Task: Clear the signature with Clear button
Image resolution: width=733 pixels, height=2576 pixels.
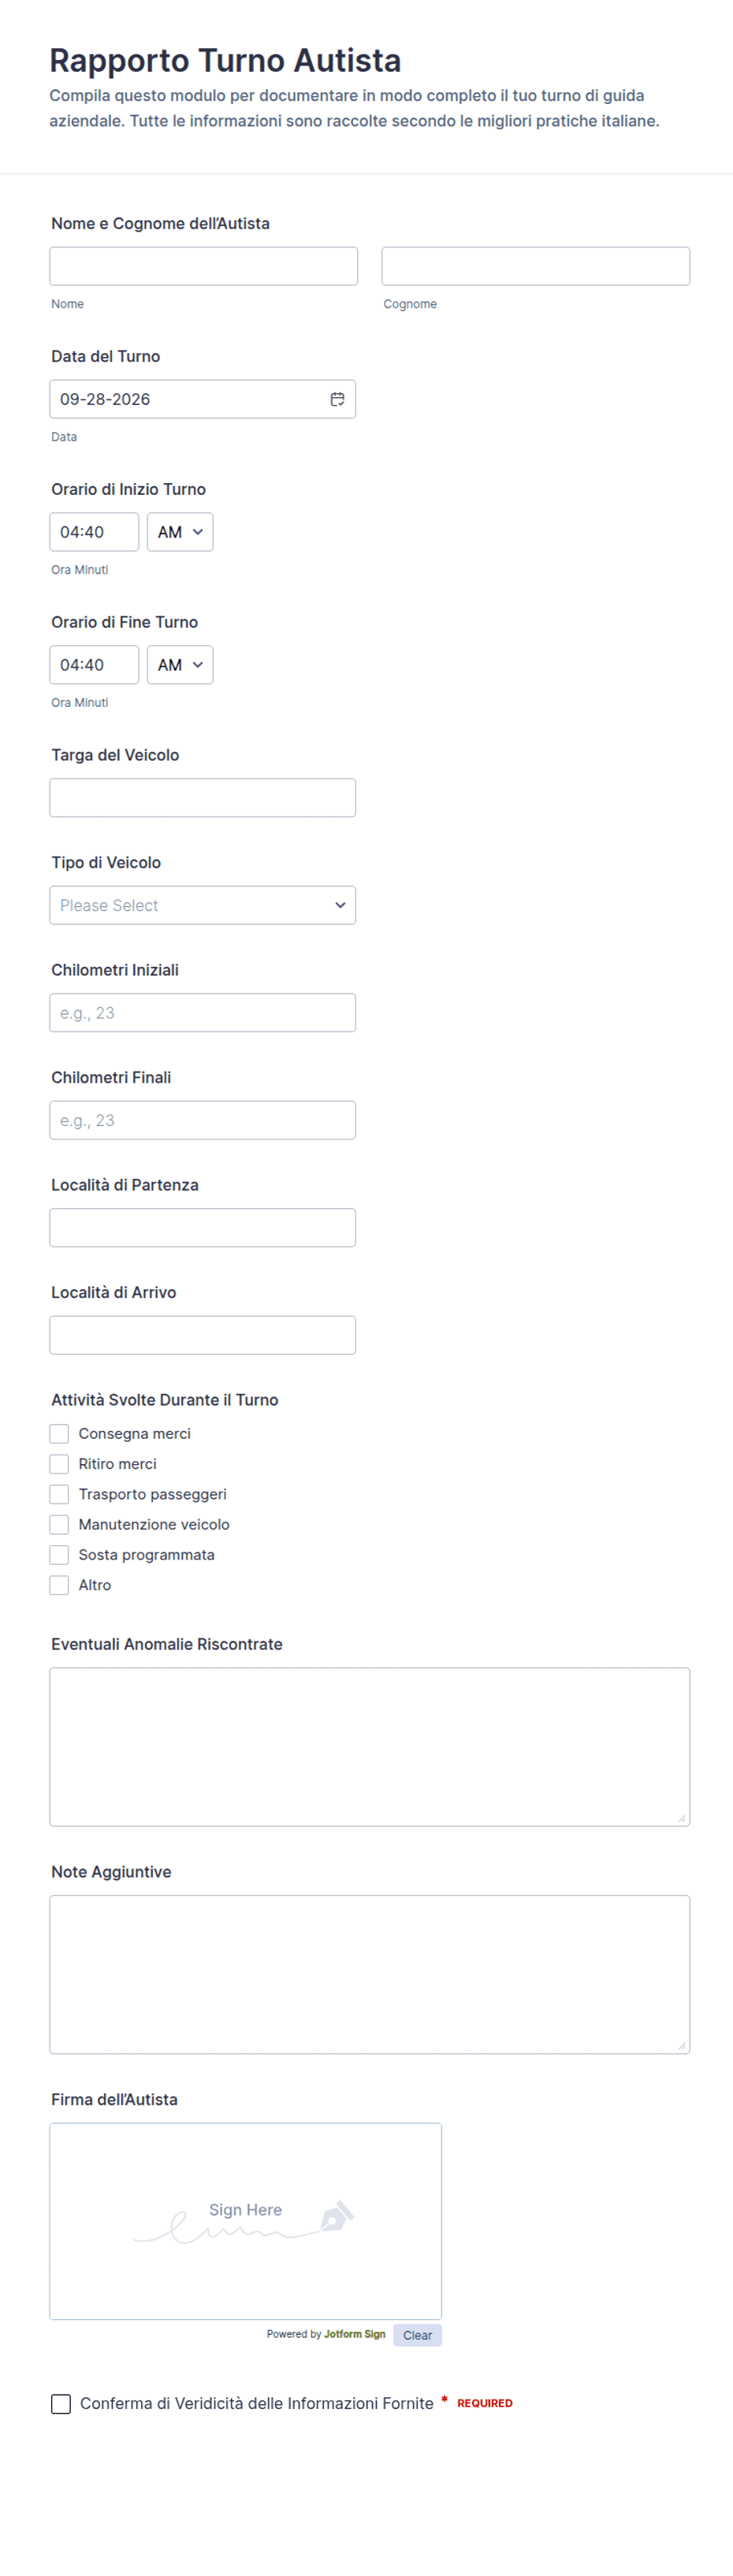Action: click(417, 2335)
